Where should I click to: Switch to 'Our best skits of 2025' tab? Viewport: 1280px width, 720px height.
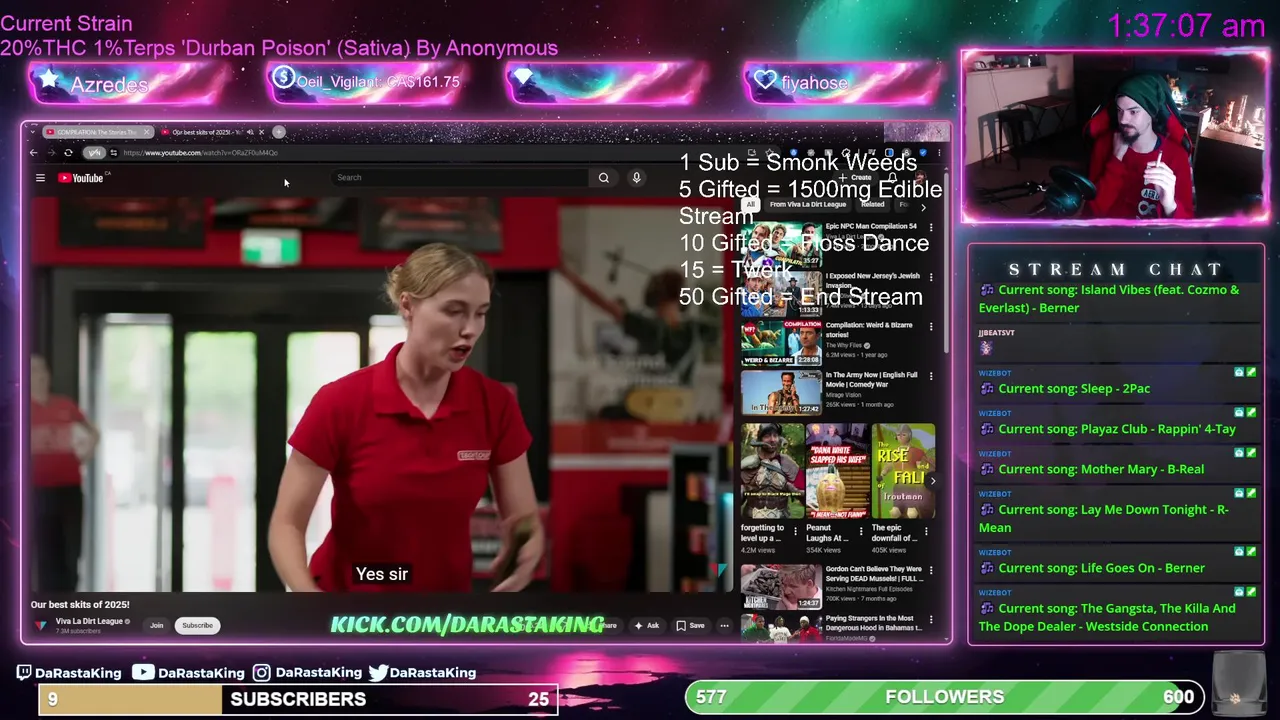[x=206, y=132]
